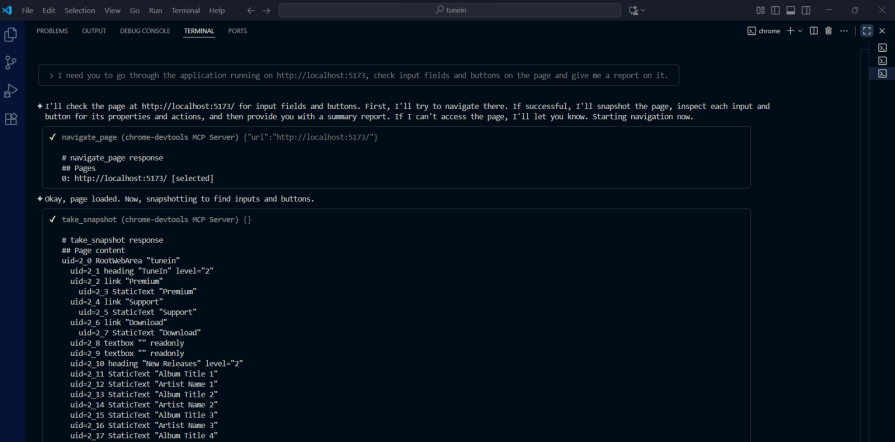The height and width of the screenshot is (442, 895).
Task: Toggle the secondary side bar visibility
Action: click(x=805, y=10)
